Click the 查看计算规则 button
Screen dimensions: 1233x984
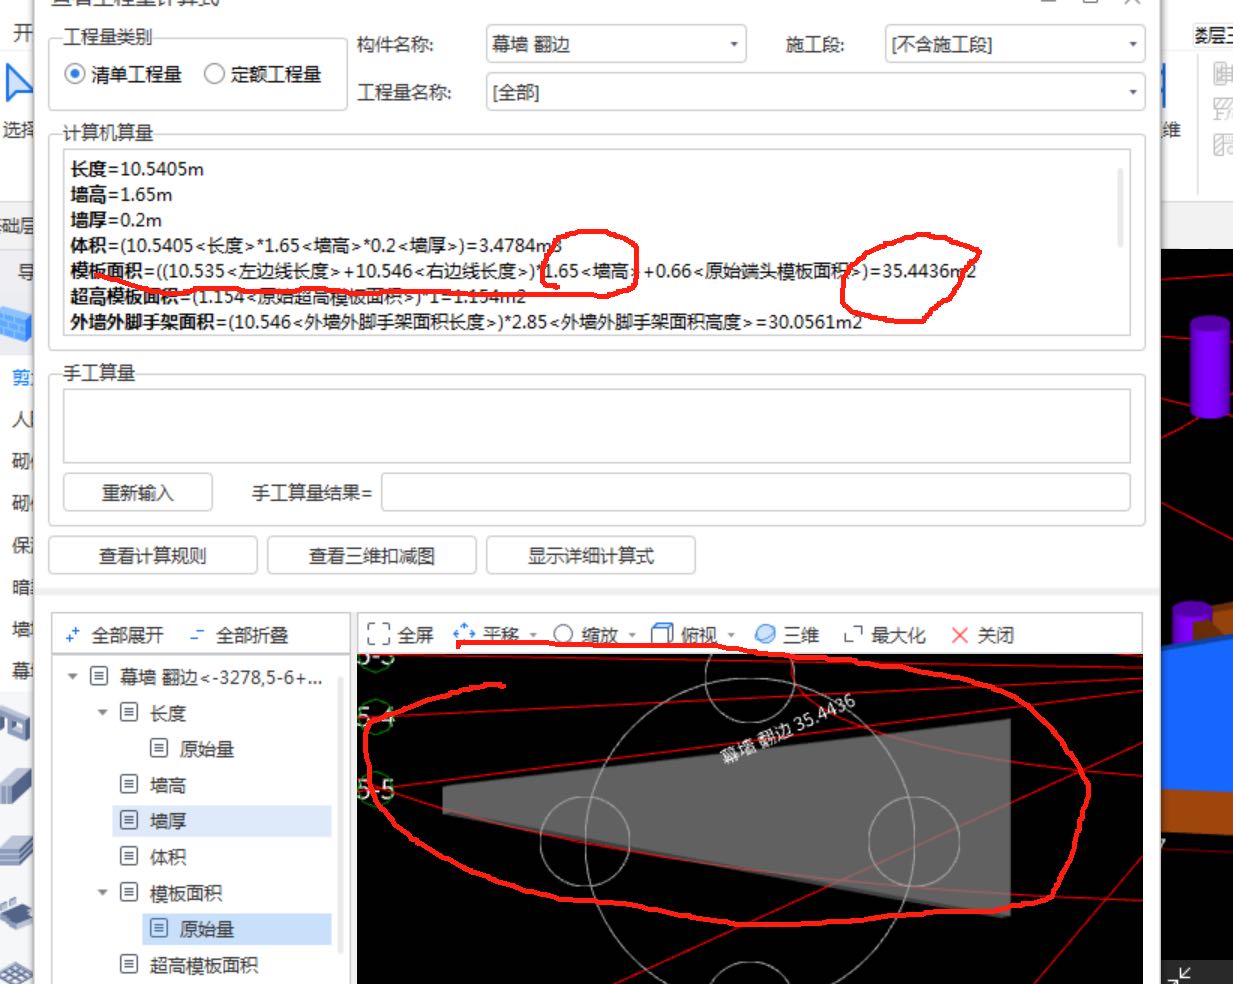[153, 556]
